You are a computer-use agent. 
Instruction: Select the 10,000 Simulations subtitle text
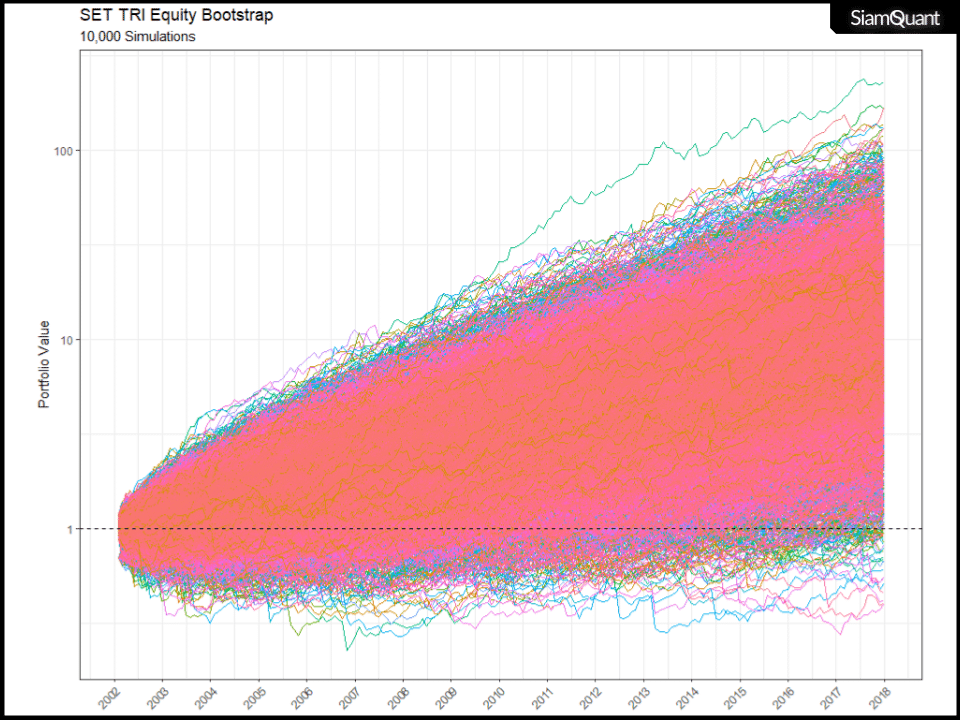[137, 36]
